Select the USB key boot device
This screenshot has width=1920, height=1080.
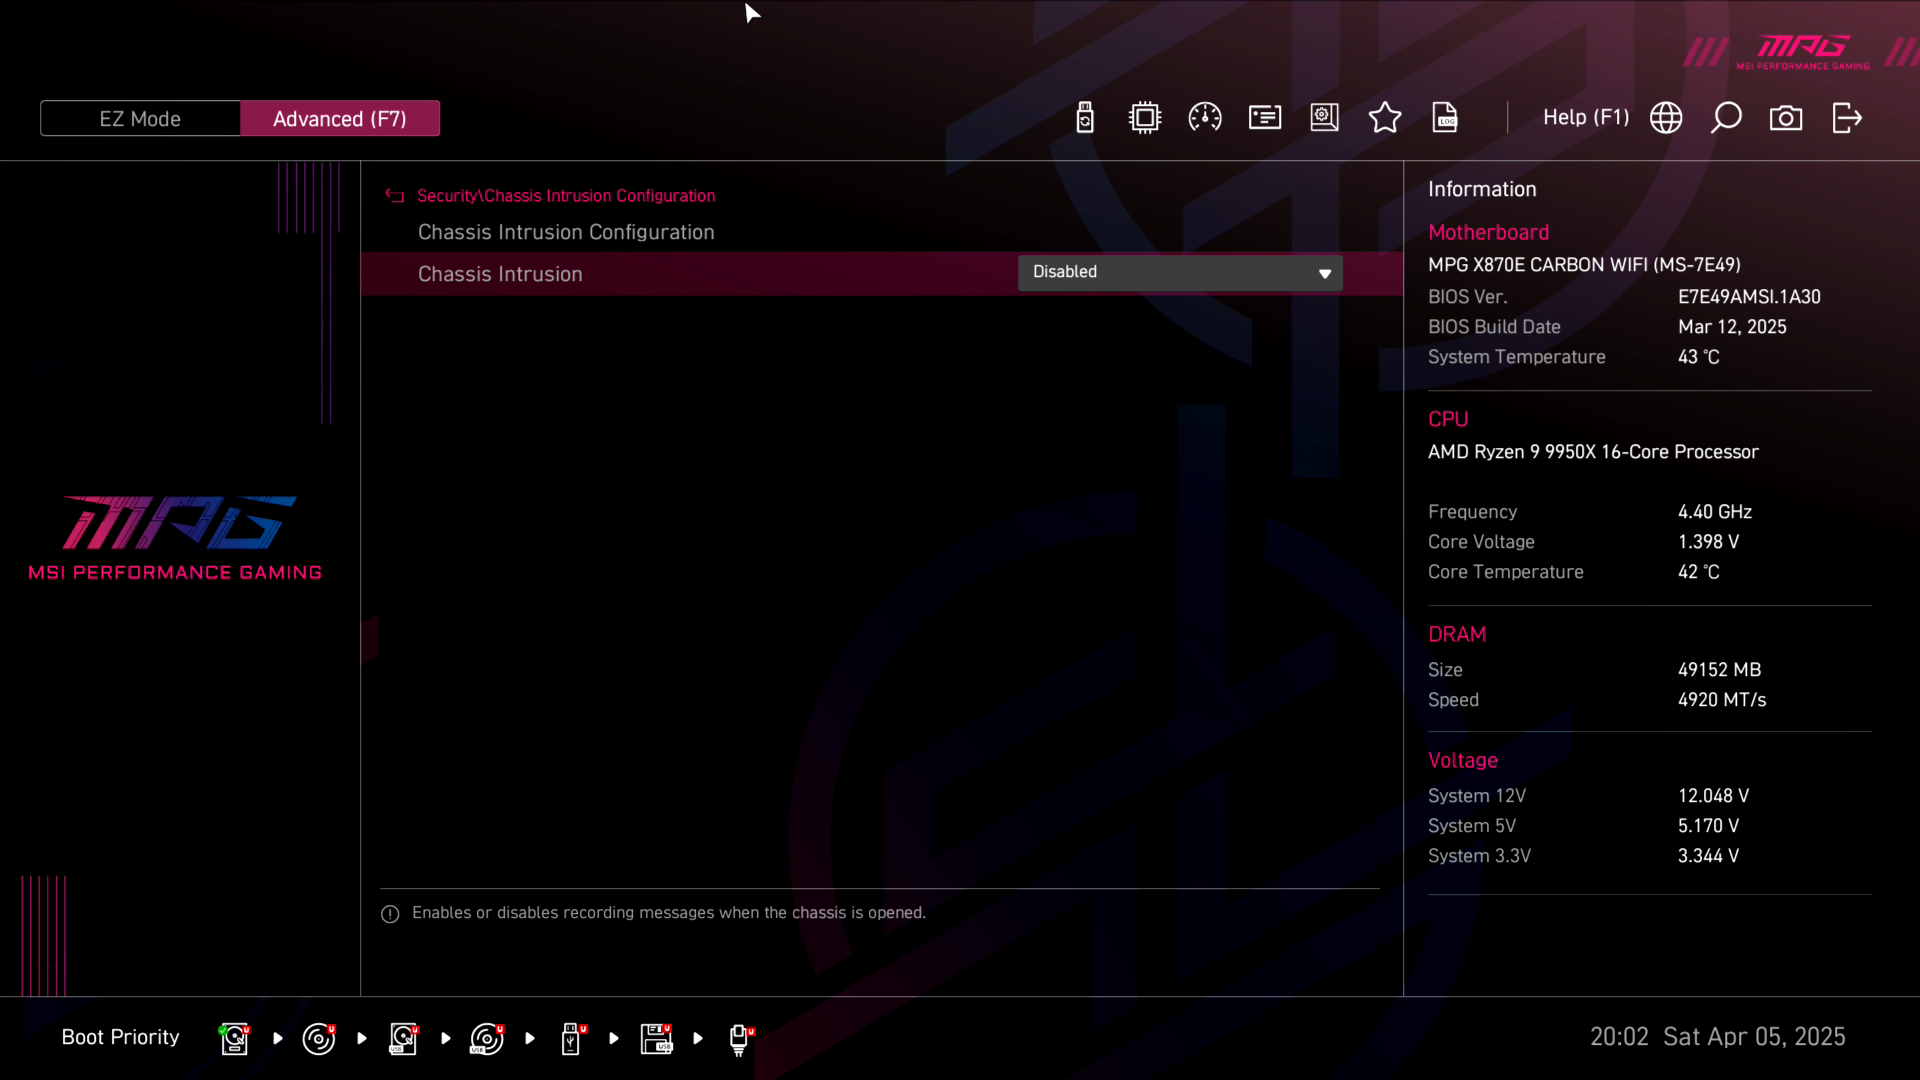tap(571, 1039)
